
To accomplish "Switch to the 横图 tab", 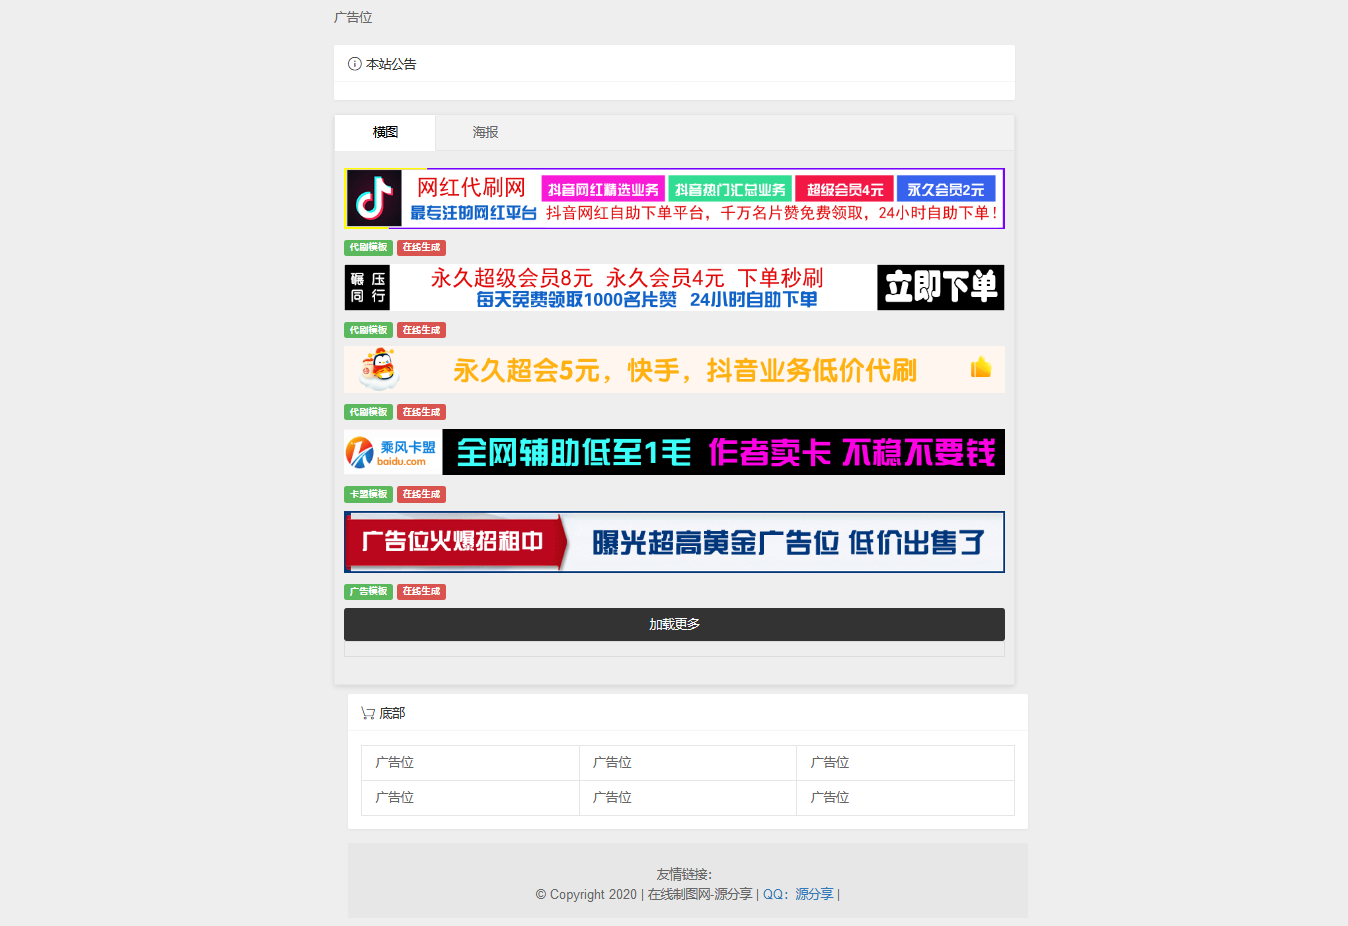I will [385, 132].
